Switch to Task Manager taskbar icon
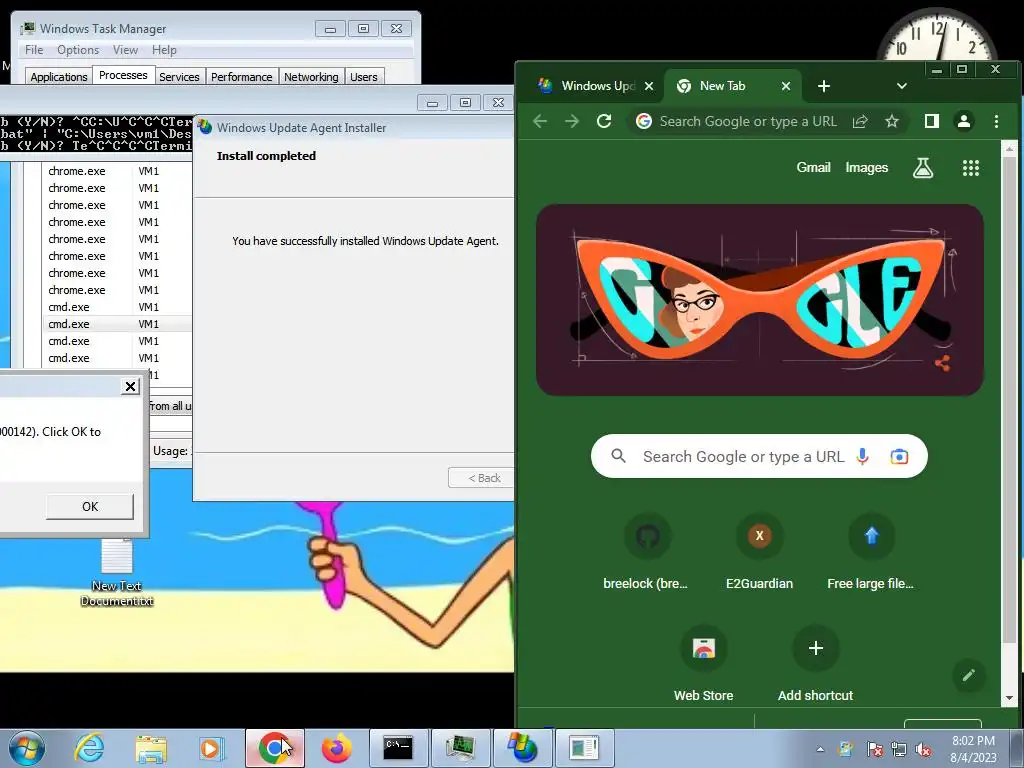 (x=460, y=748)
